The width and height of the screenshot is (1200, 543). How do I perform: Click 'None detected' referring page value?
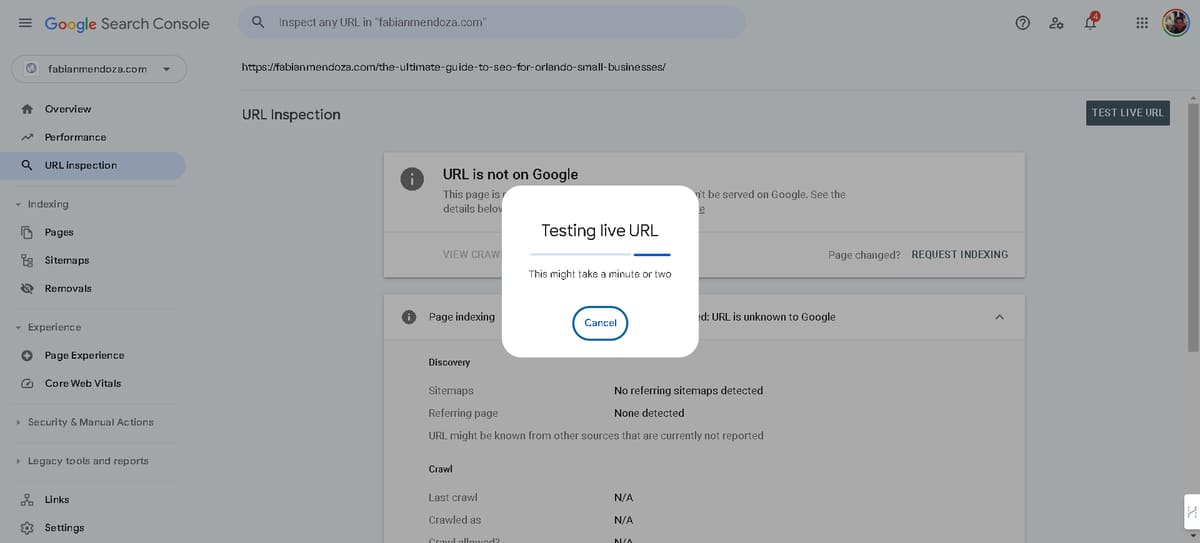coord(649,413)
